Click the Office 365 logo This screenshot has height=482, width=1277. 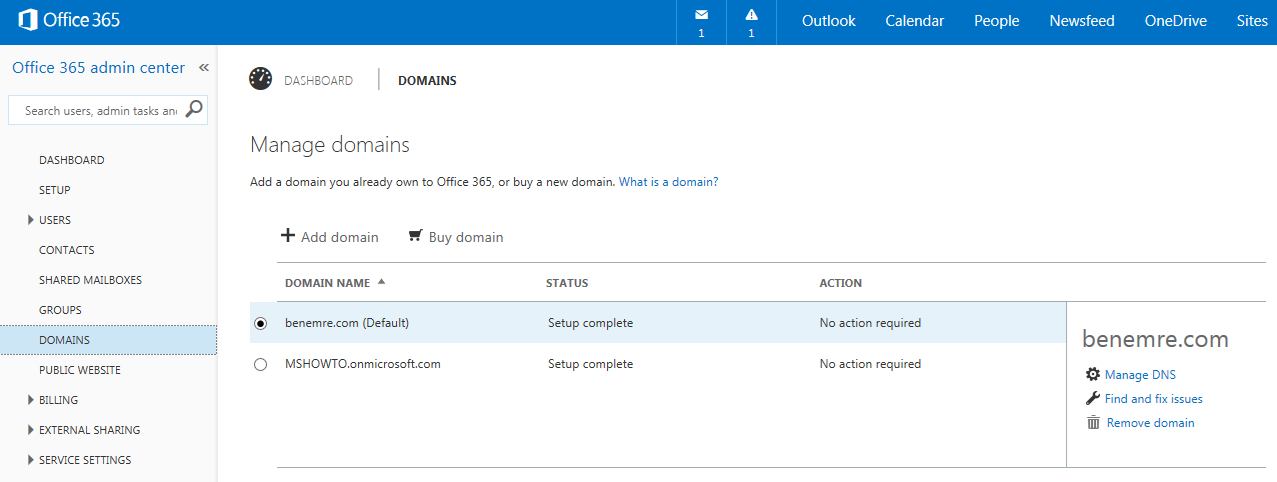[x=69, y=20]
